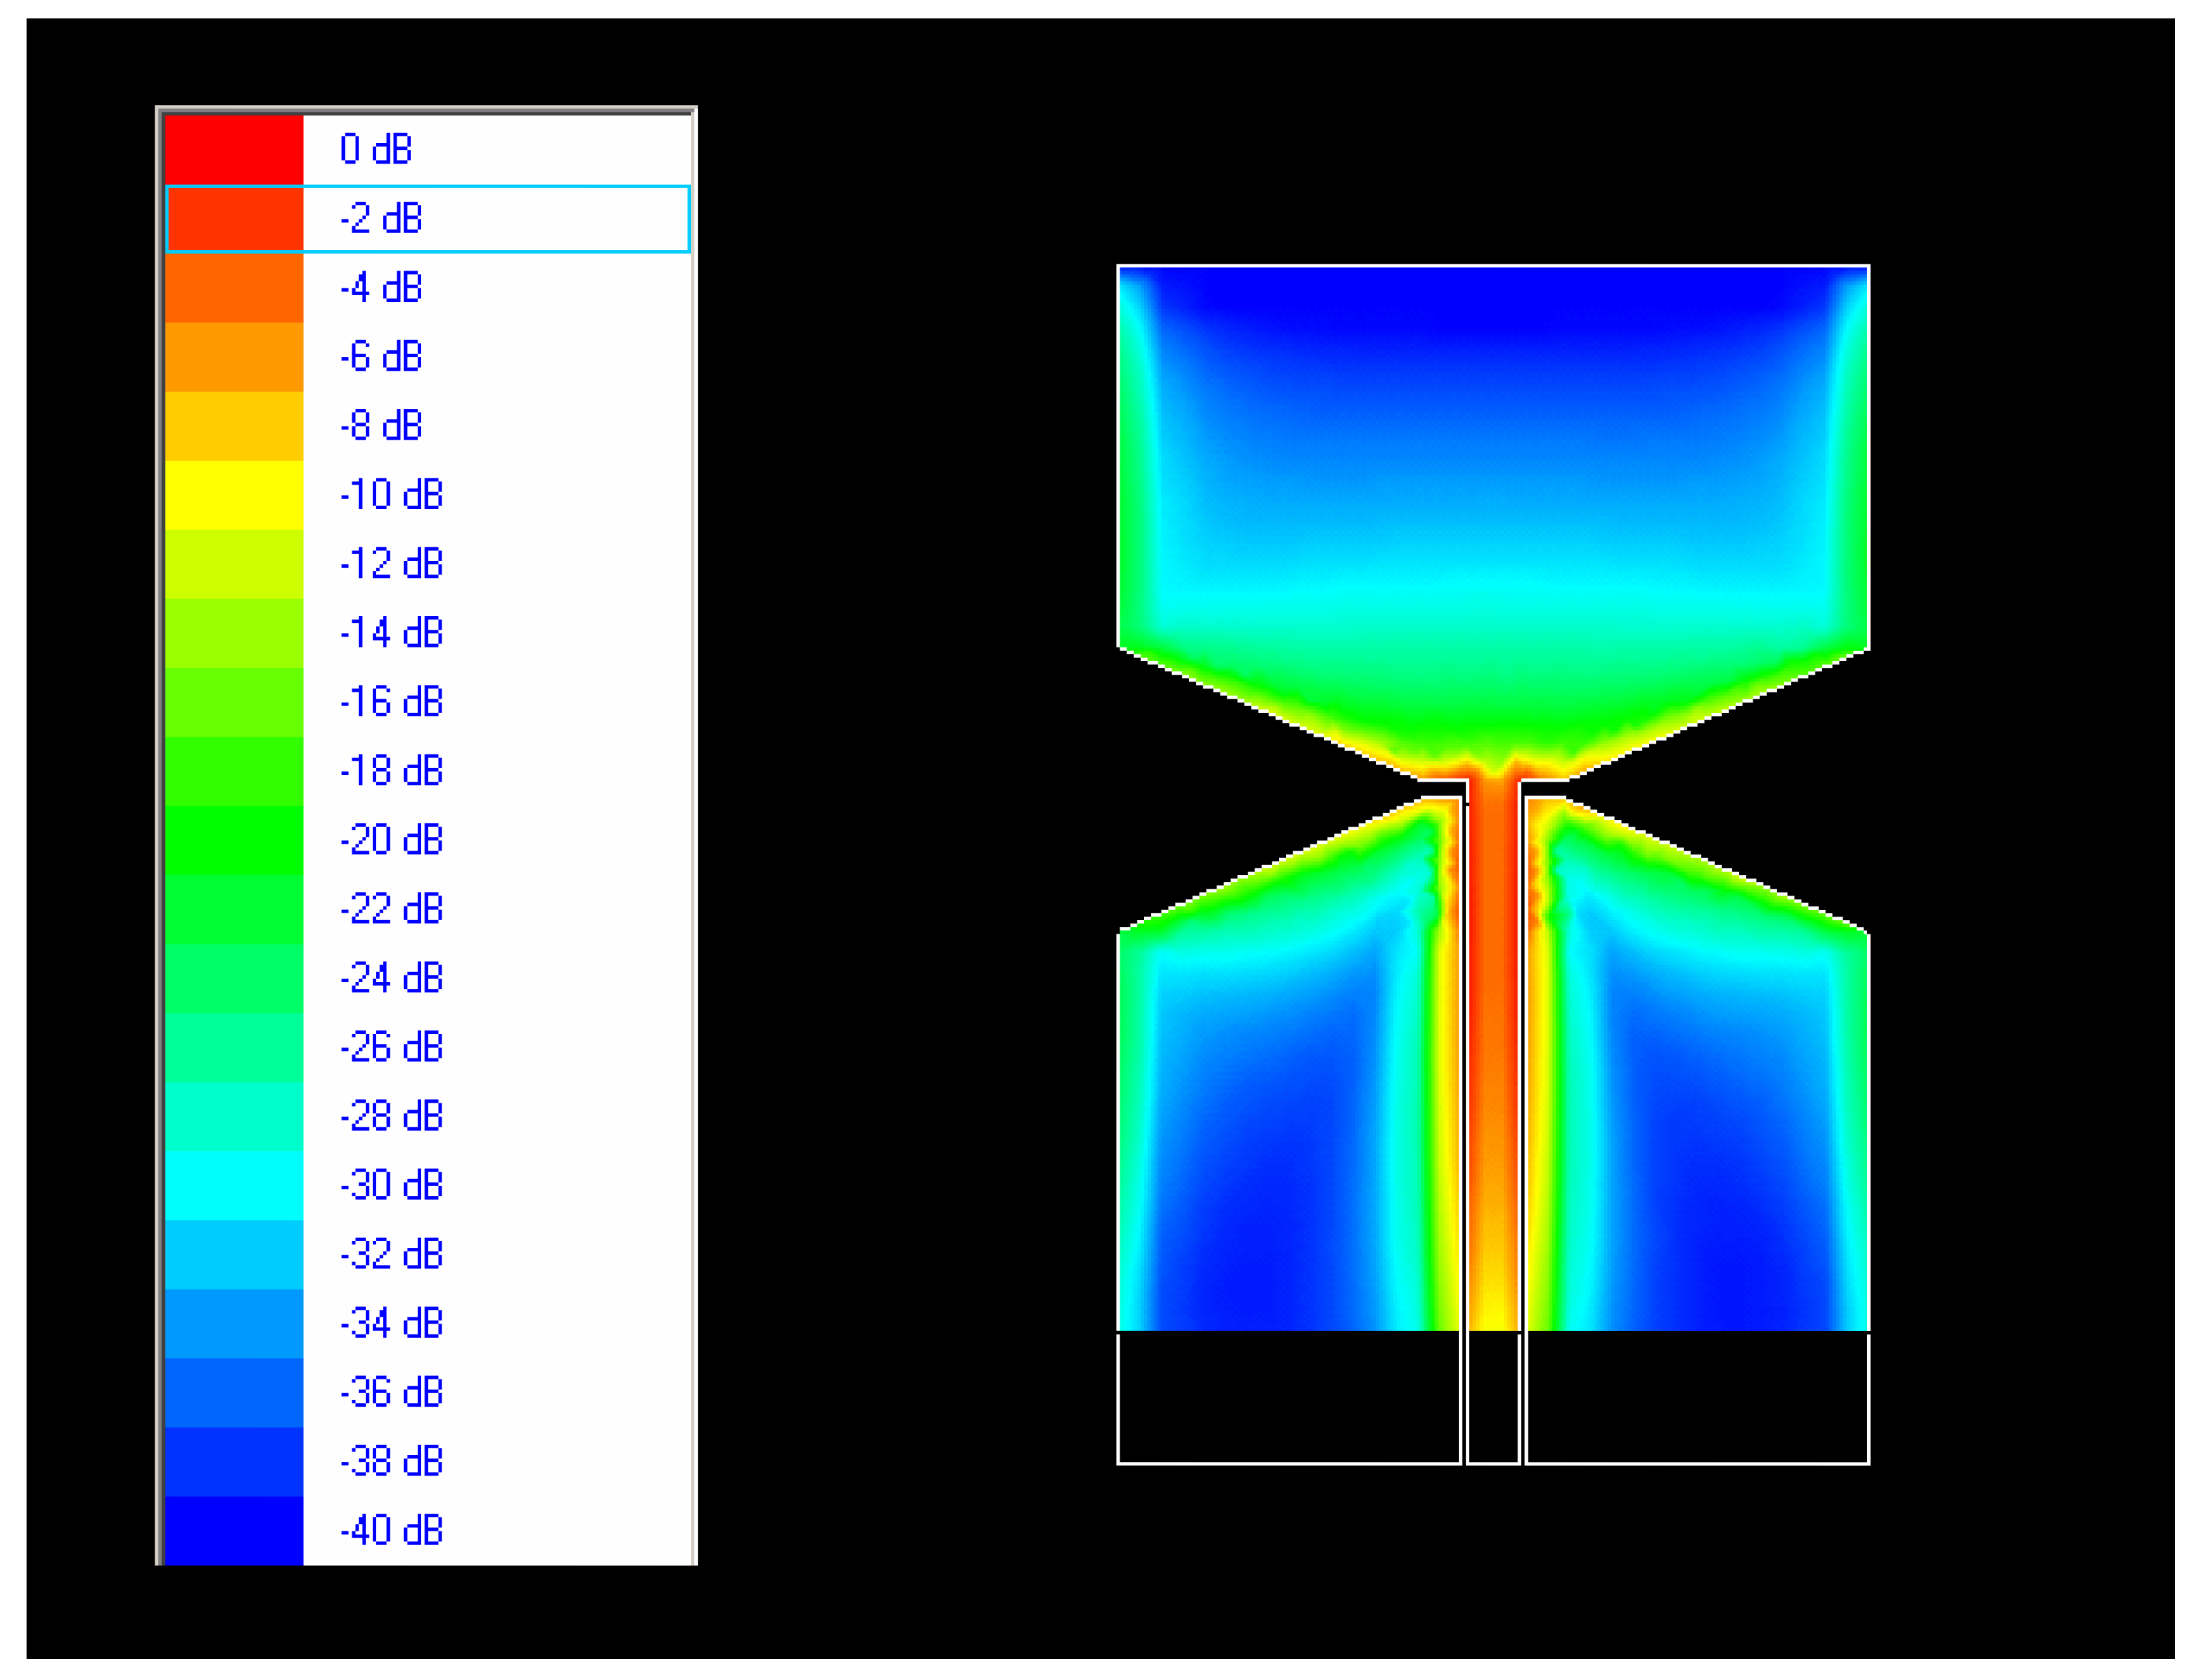
Task: Pick the -40 dB deep blue swatch
Action: (x=233, y=1530)
